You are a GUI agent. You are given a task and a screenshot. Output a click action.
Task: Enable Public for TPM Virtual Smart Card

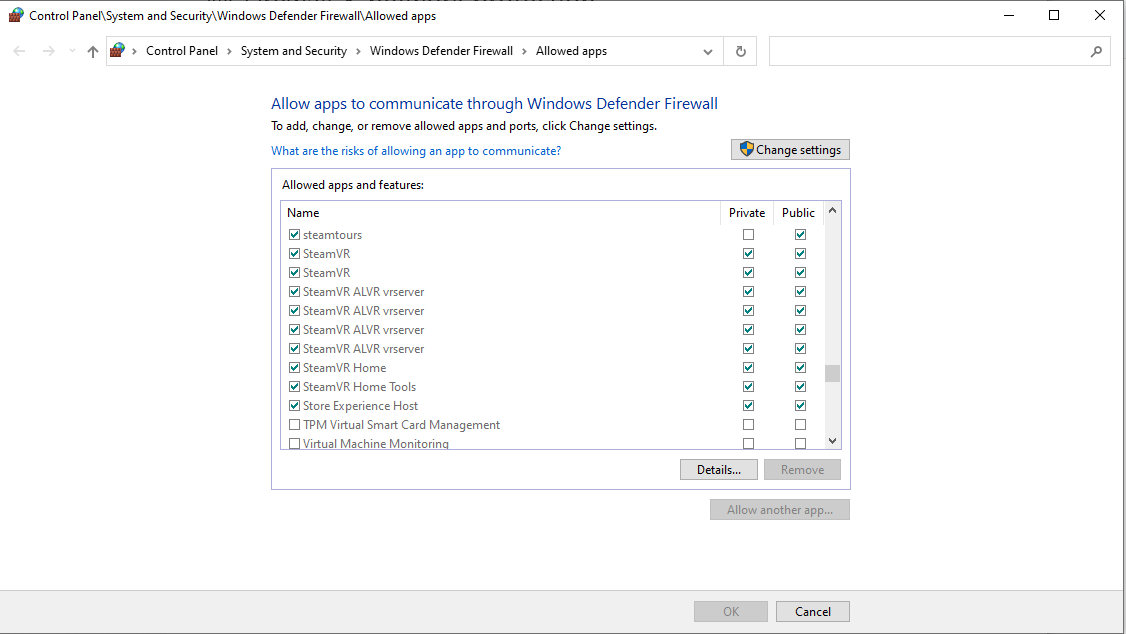(x=800, y=424)
